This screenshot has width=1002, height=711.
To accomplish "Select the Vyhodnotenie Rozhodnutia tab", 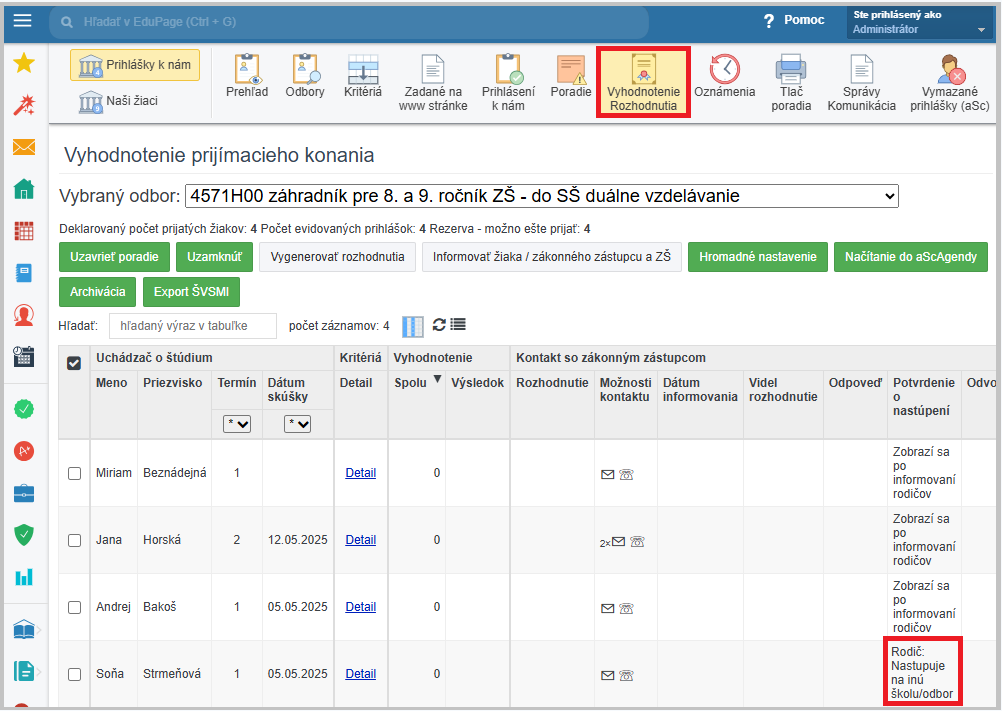I will click(x=644, y=82).
